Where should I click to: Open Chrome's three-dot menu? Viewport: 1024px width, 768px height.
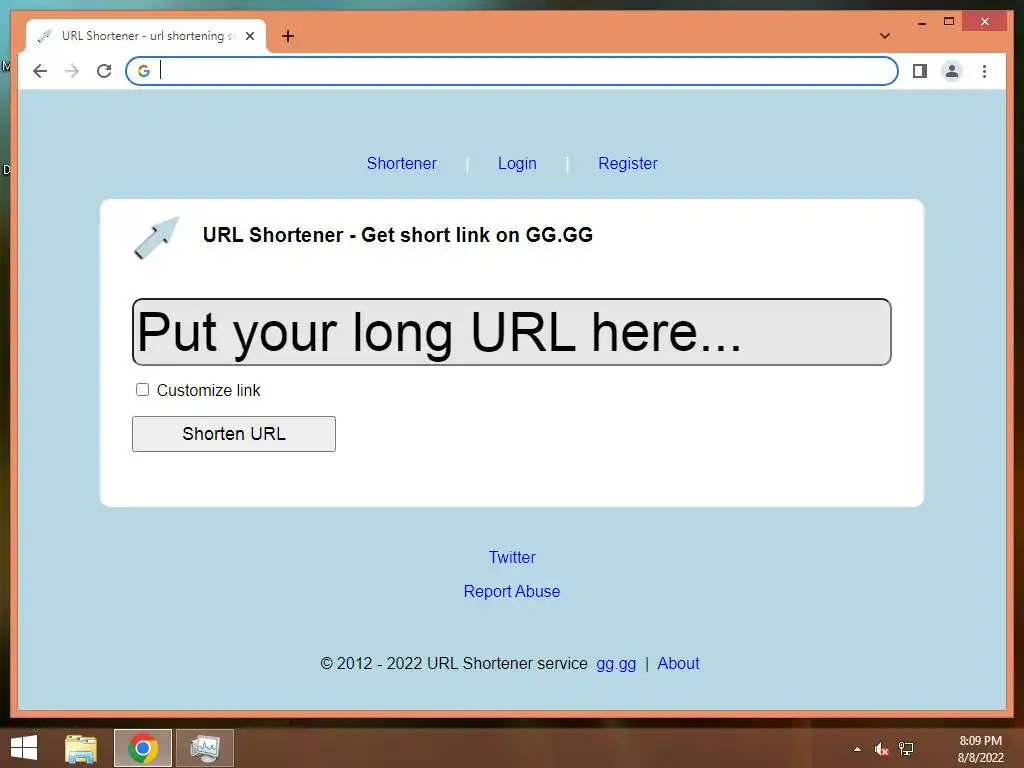click(984, 71)
